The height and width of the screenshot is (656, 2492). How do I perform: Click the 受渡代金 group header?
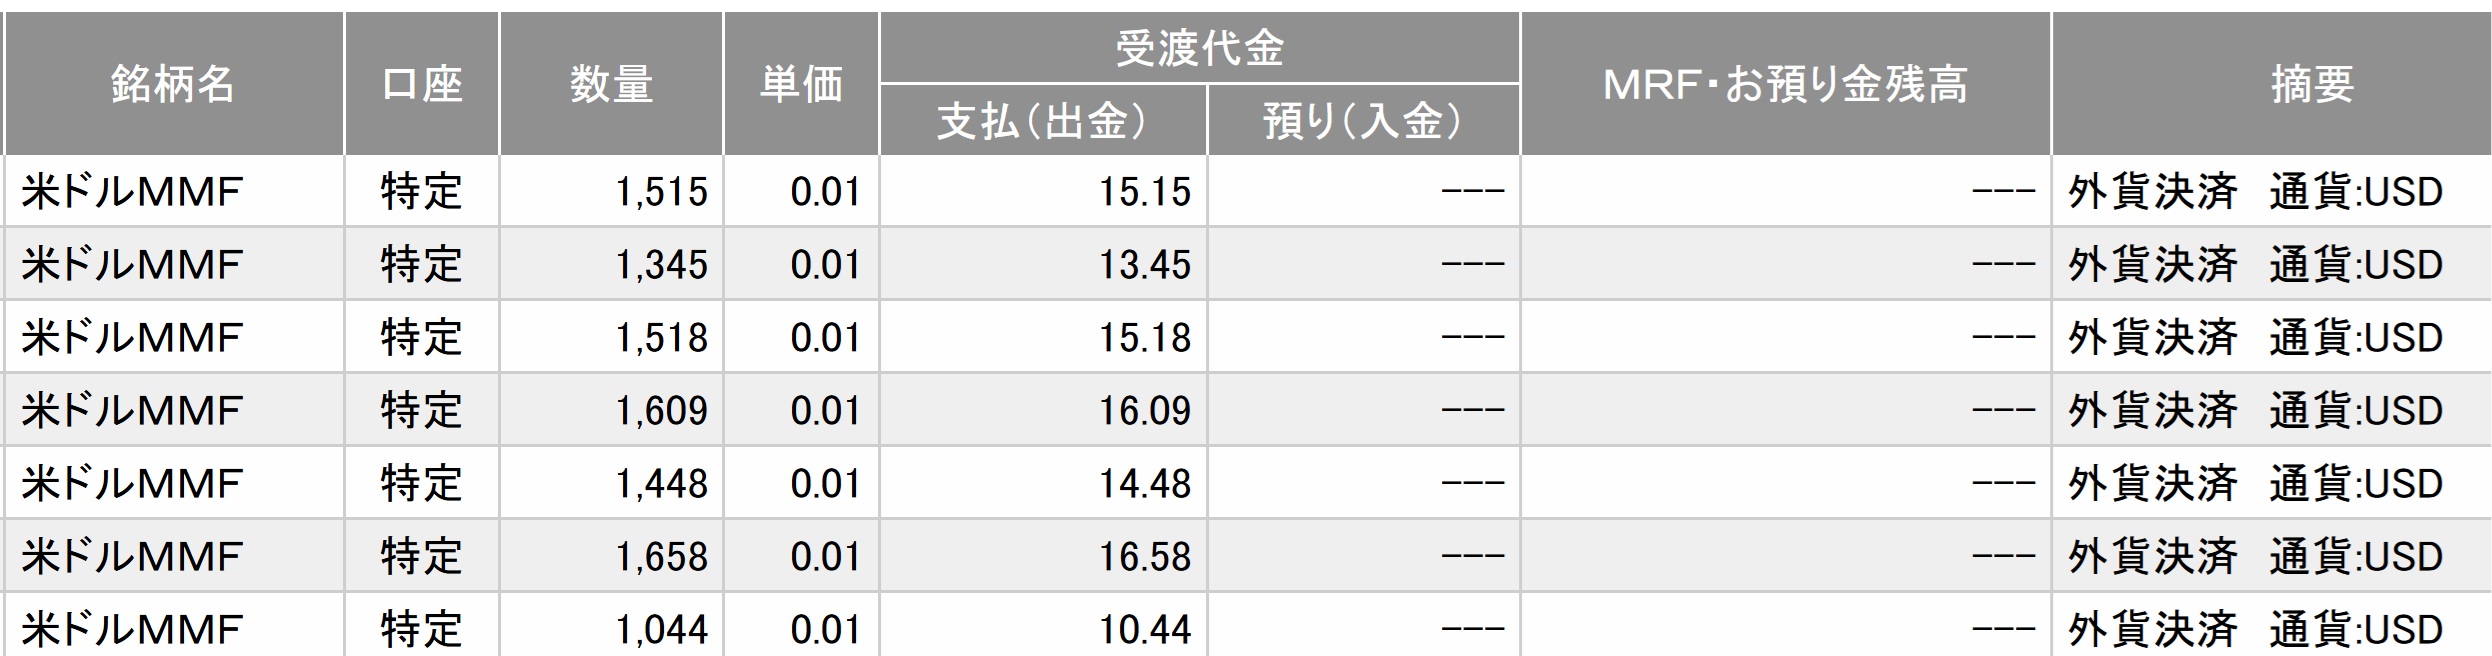1199,48
